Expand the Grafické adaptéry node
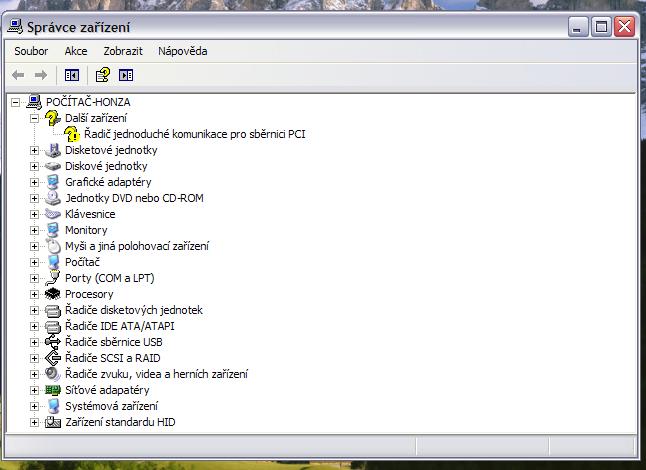Image resolution: width=646 pixels, height=470 pixels. 34,182
